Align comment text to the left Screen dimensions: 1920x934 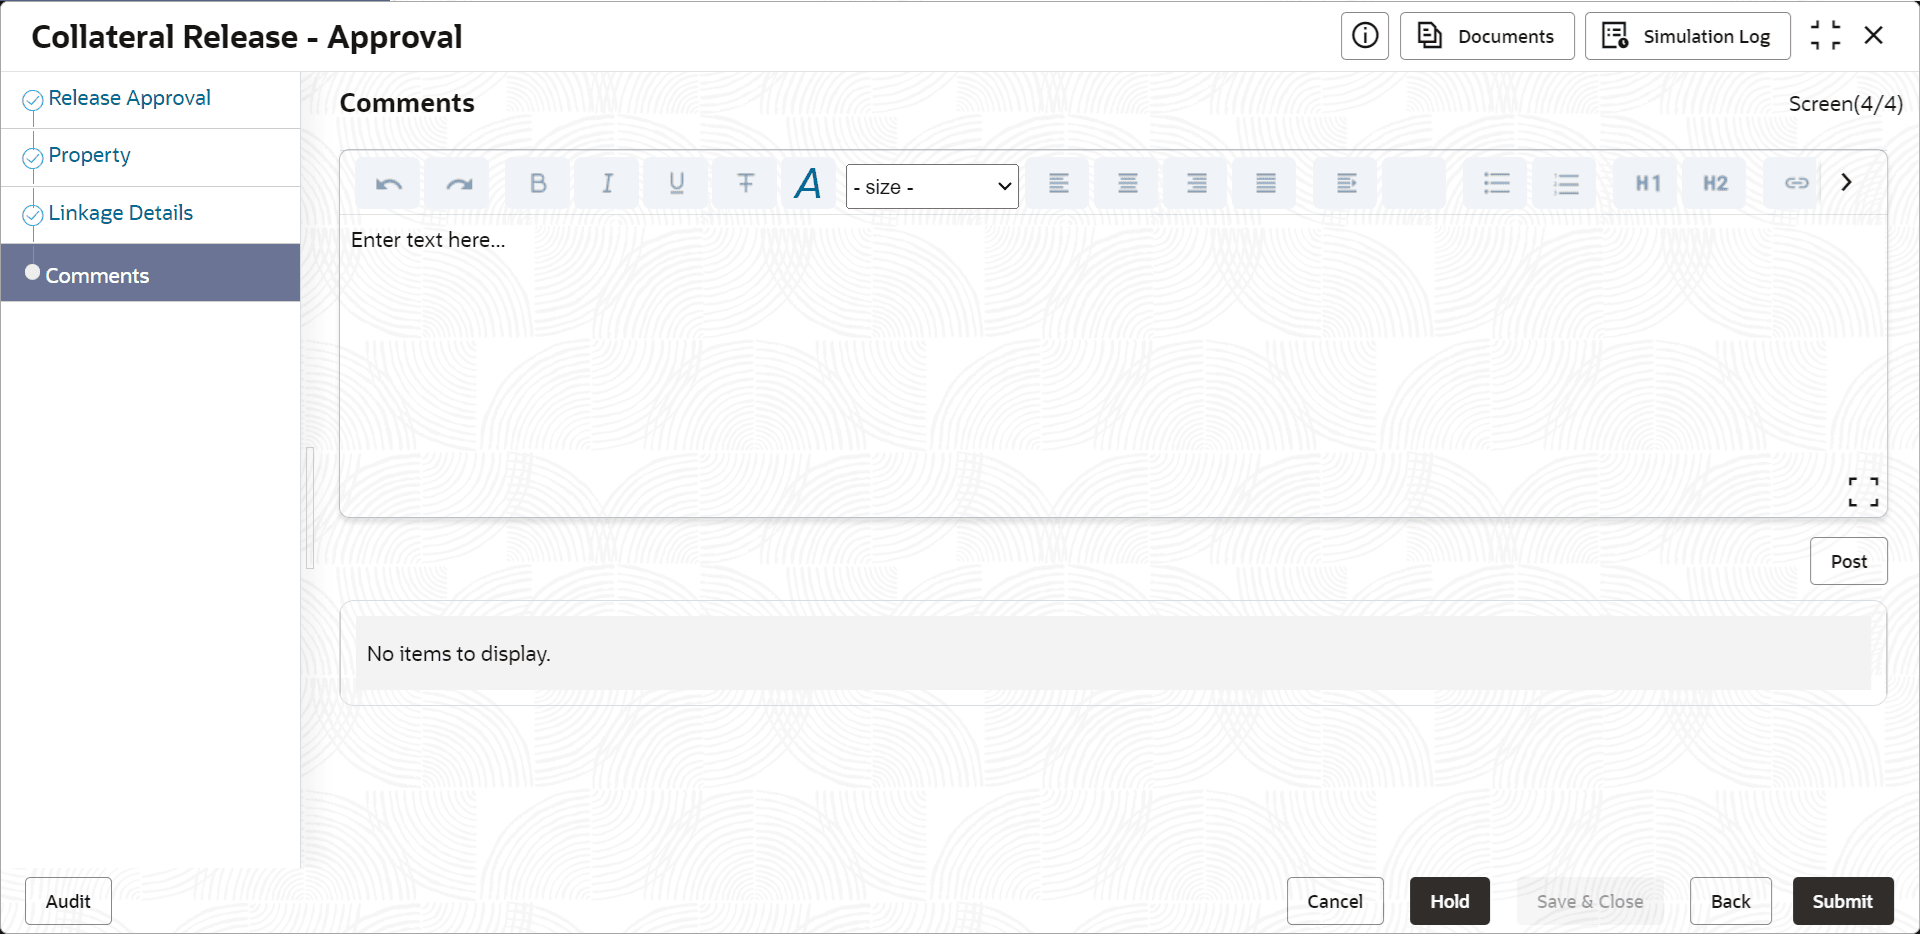click(1059, 184)
